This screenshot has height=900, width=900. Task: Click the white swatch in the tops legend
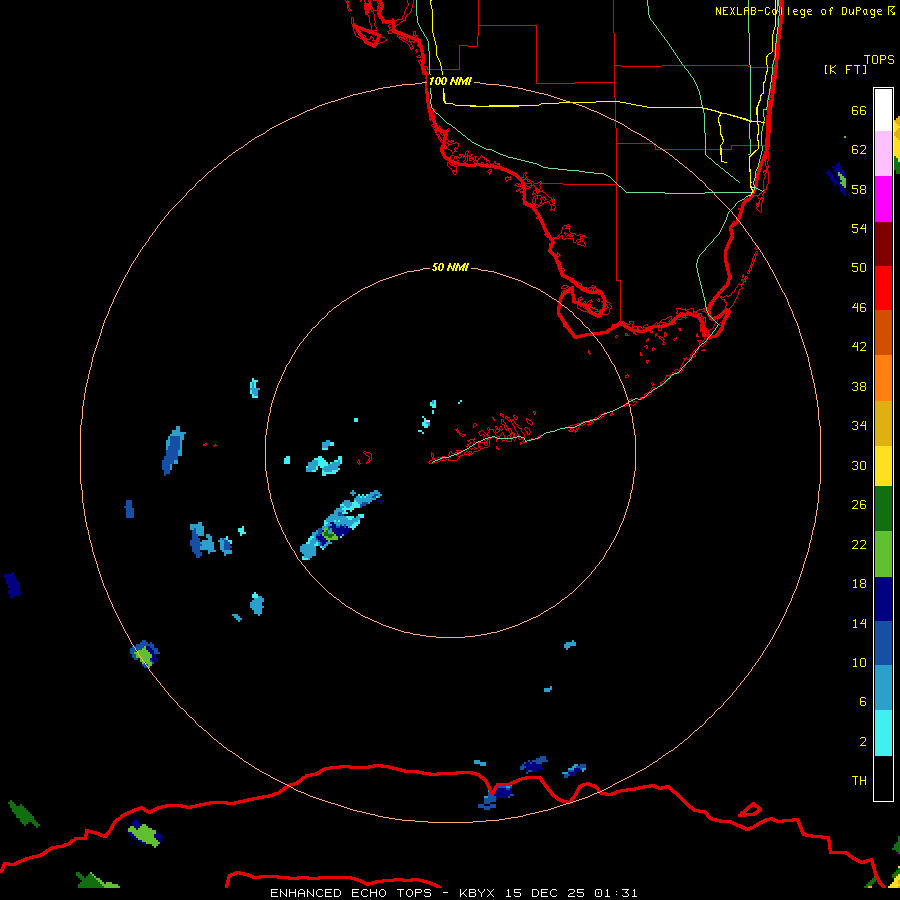(x=883, y=110)
